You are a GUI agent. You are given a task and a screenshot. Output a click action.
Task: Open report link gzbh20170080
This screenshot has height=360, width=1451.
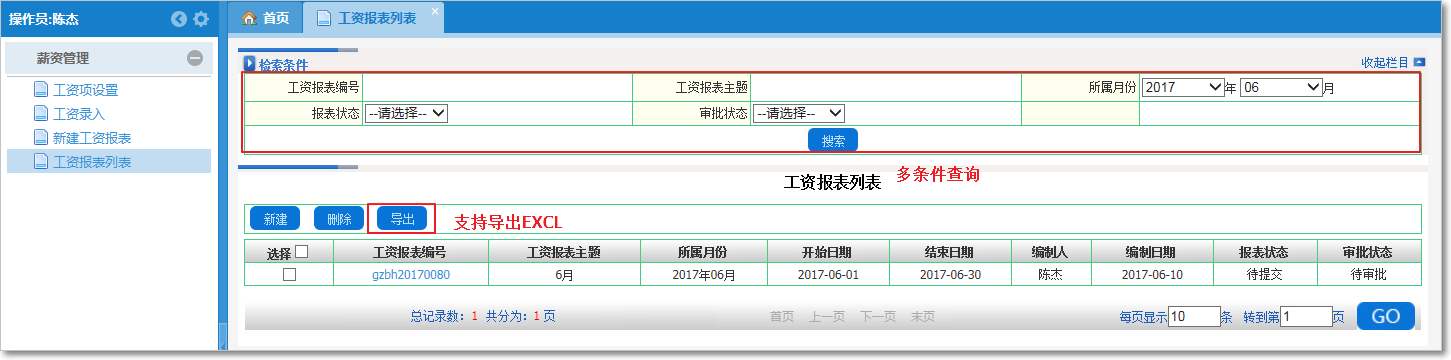410,274
